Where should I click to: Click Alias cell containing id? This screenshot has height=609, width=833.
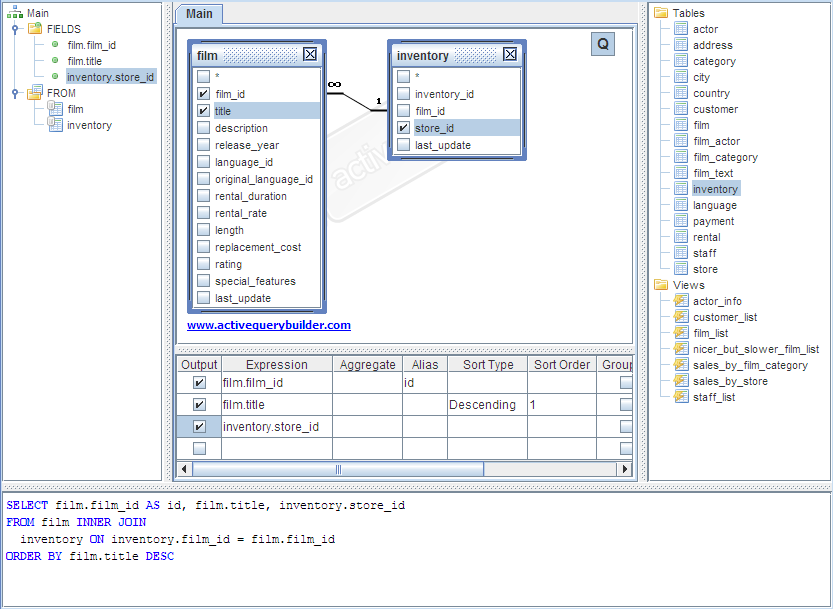(x=425, y=383)
